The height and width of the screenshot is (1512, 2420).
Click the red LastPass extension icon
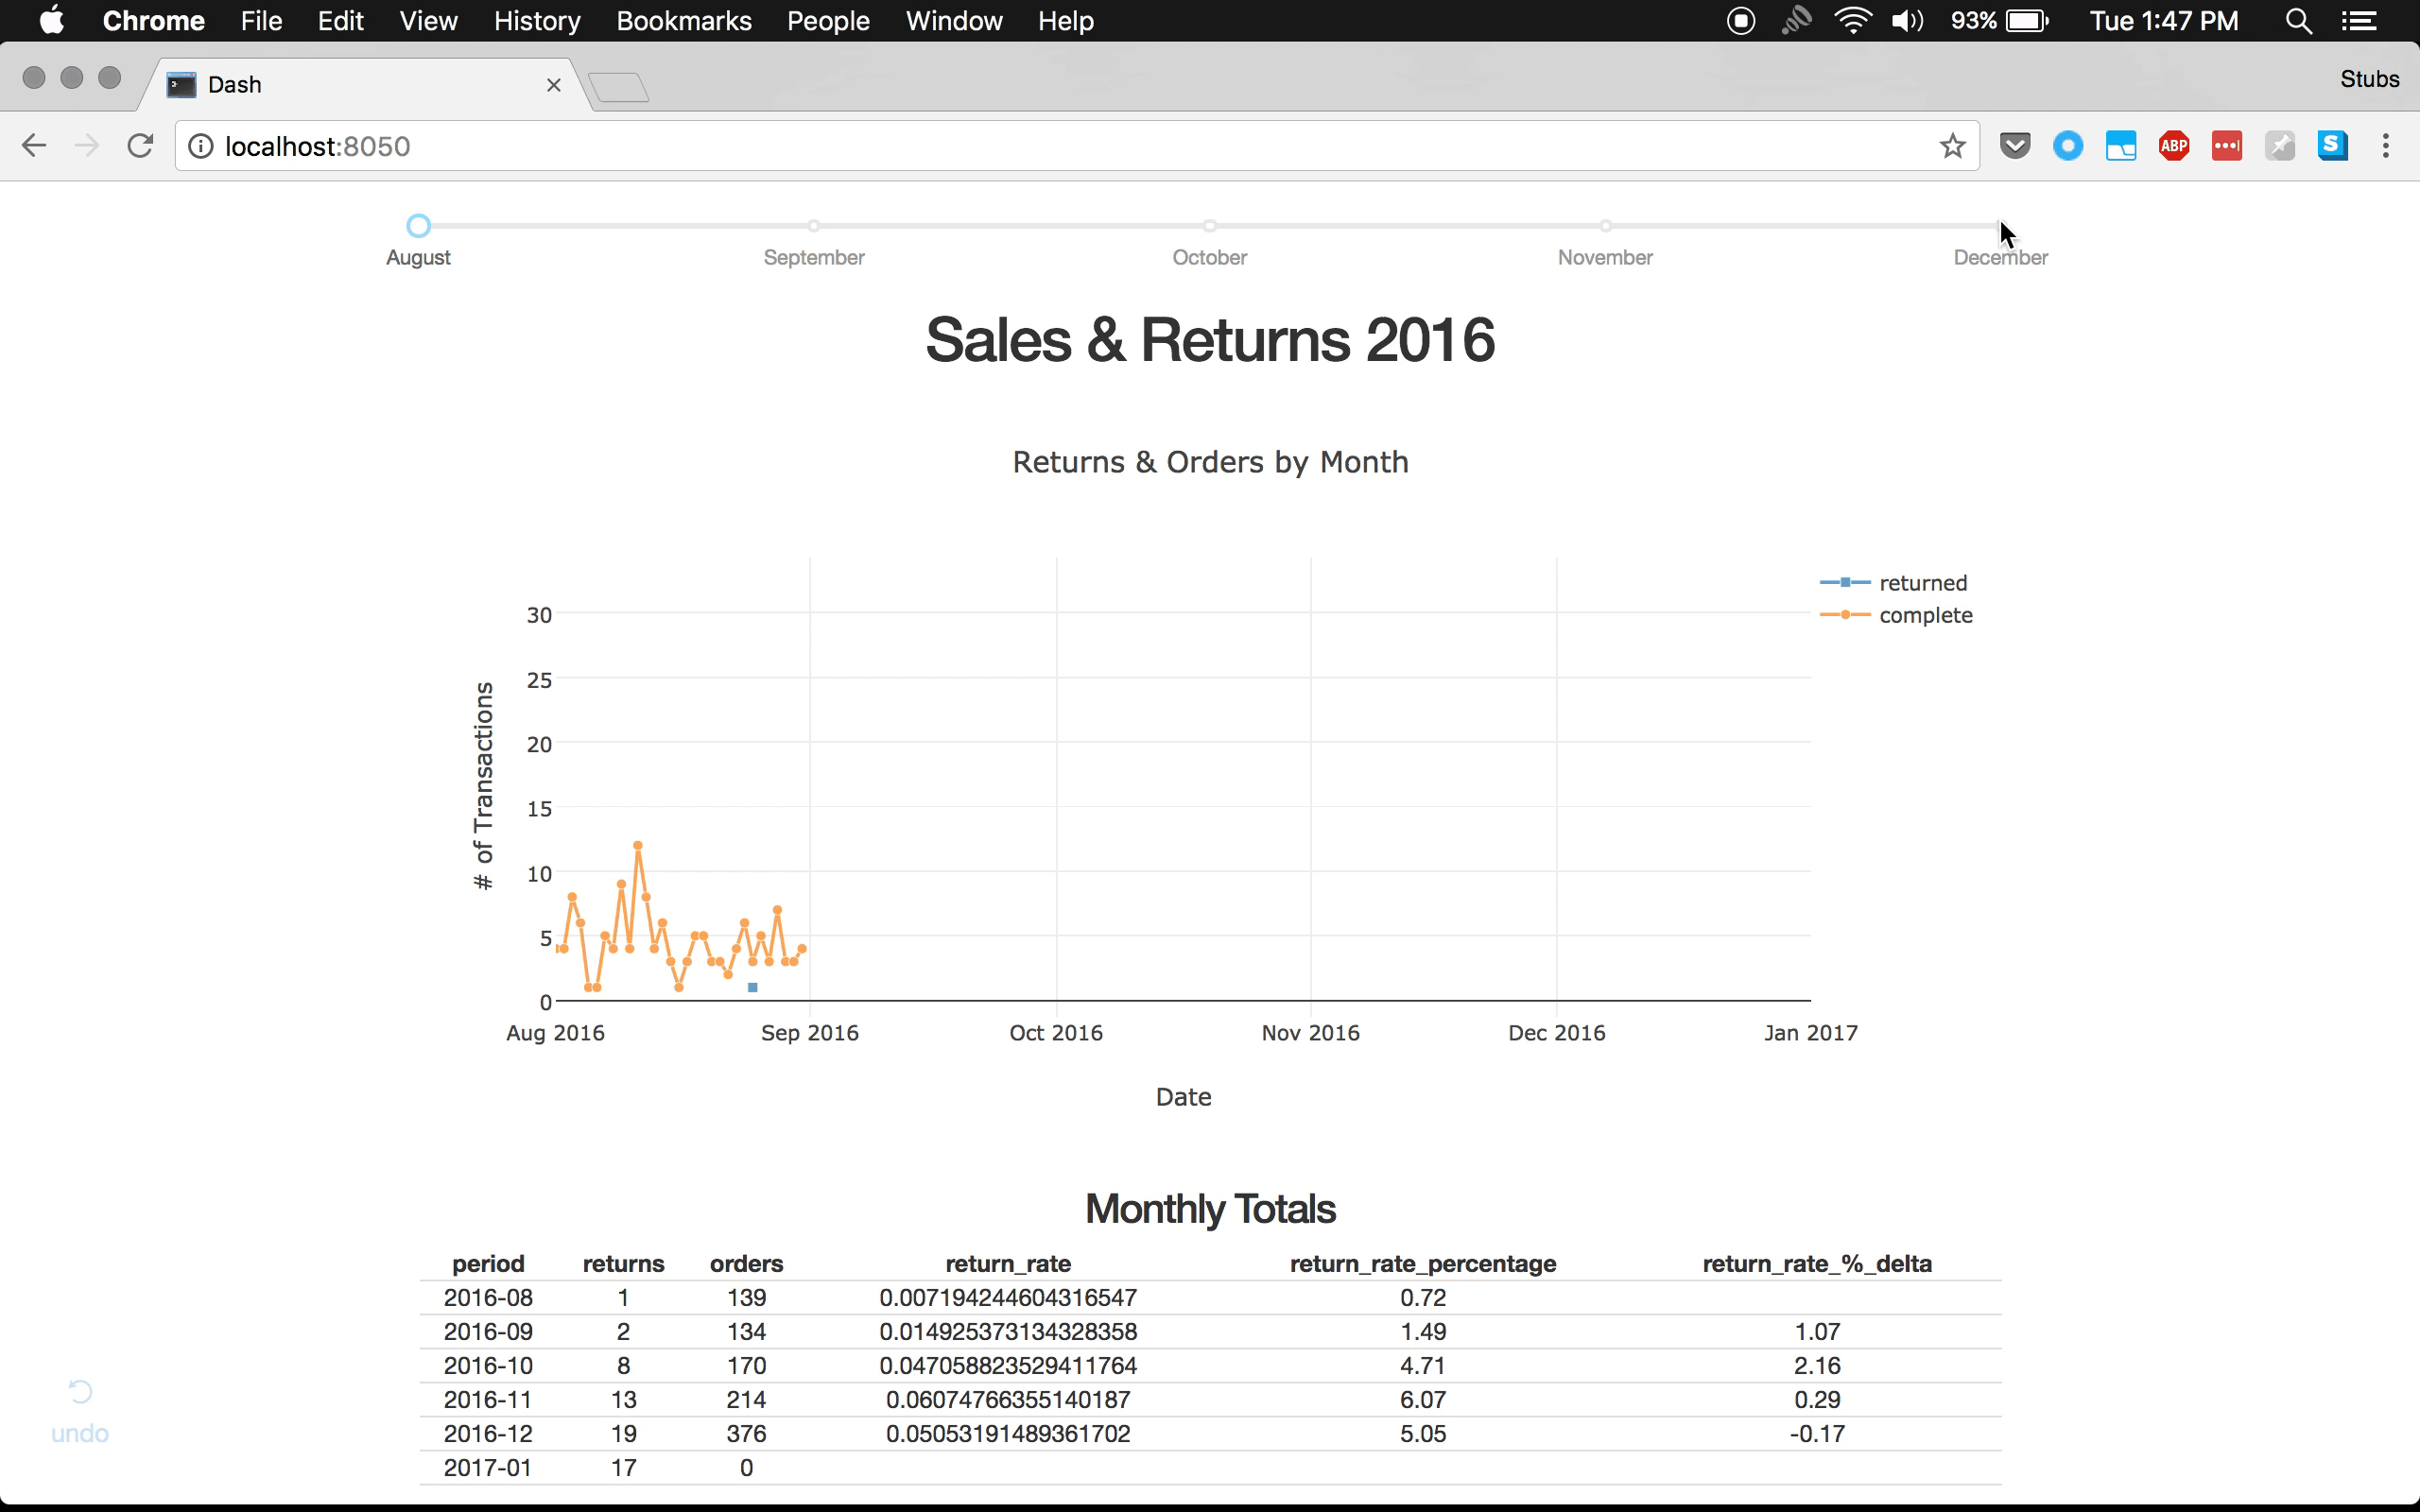coord(2226,146)
